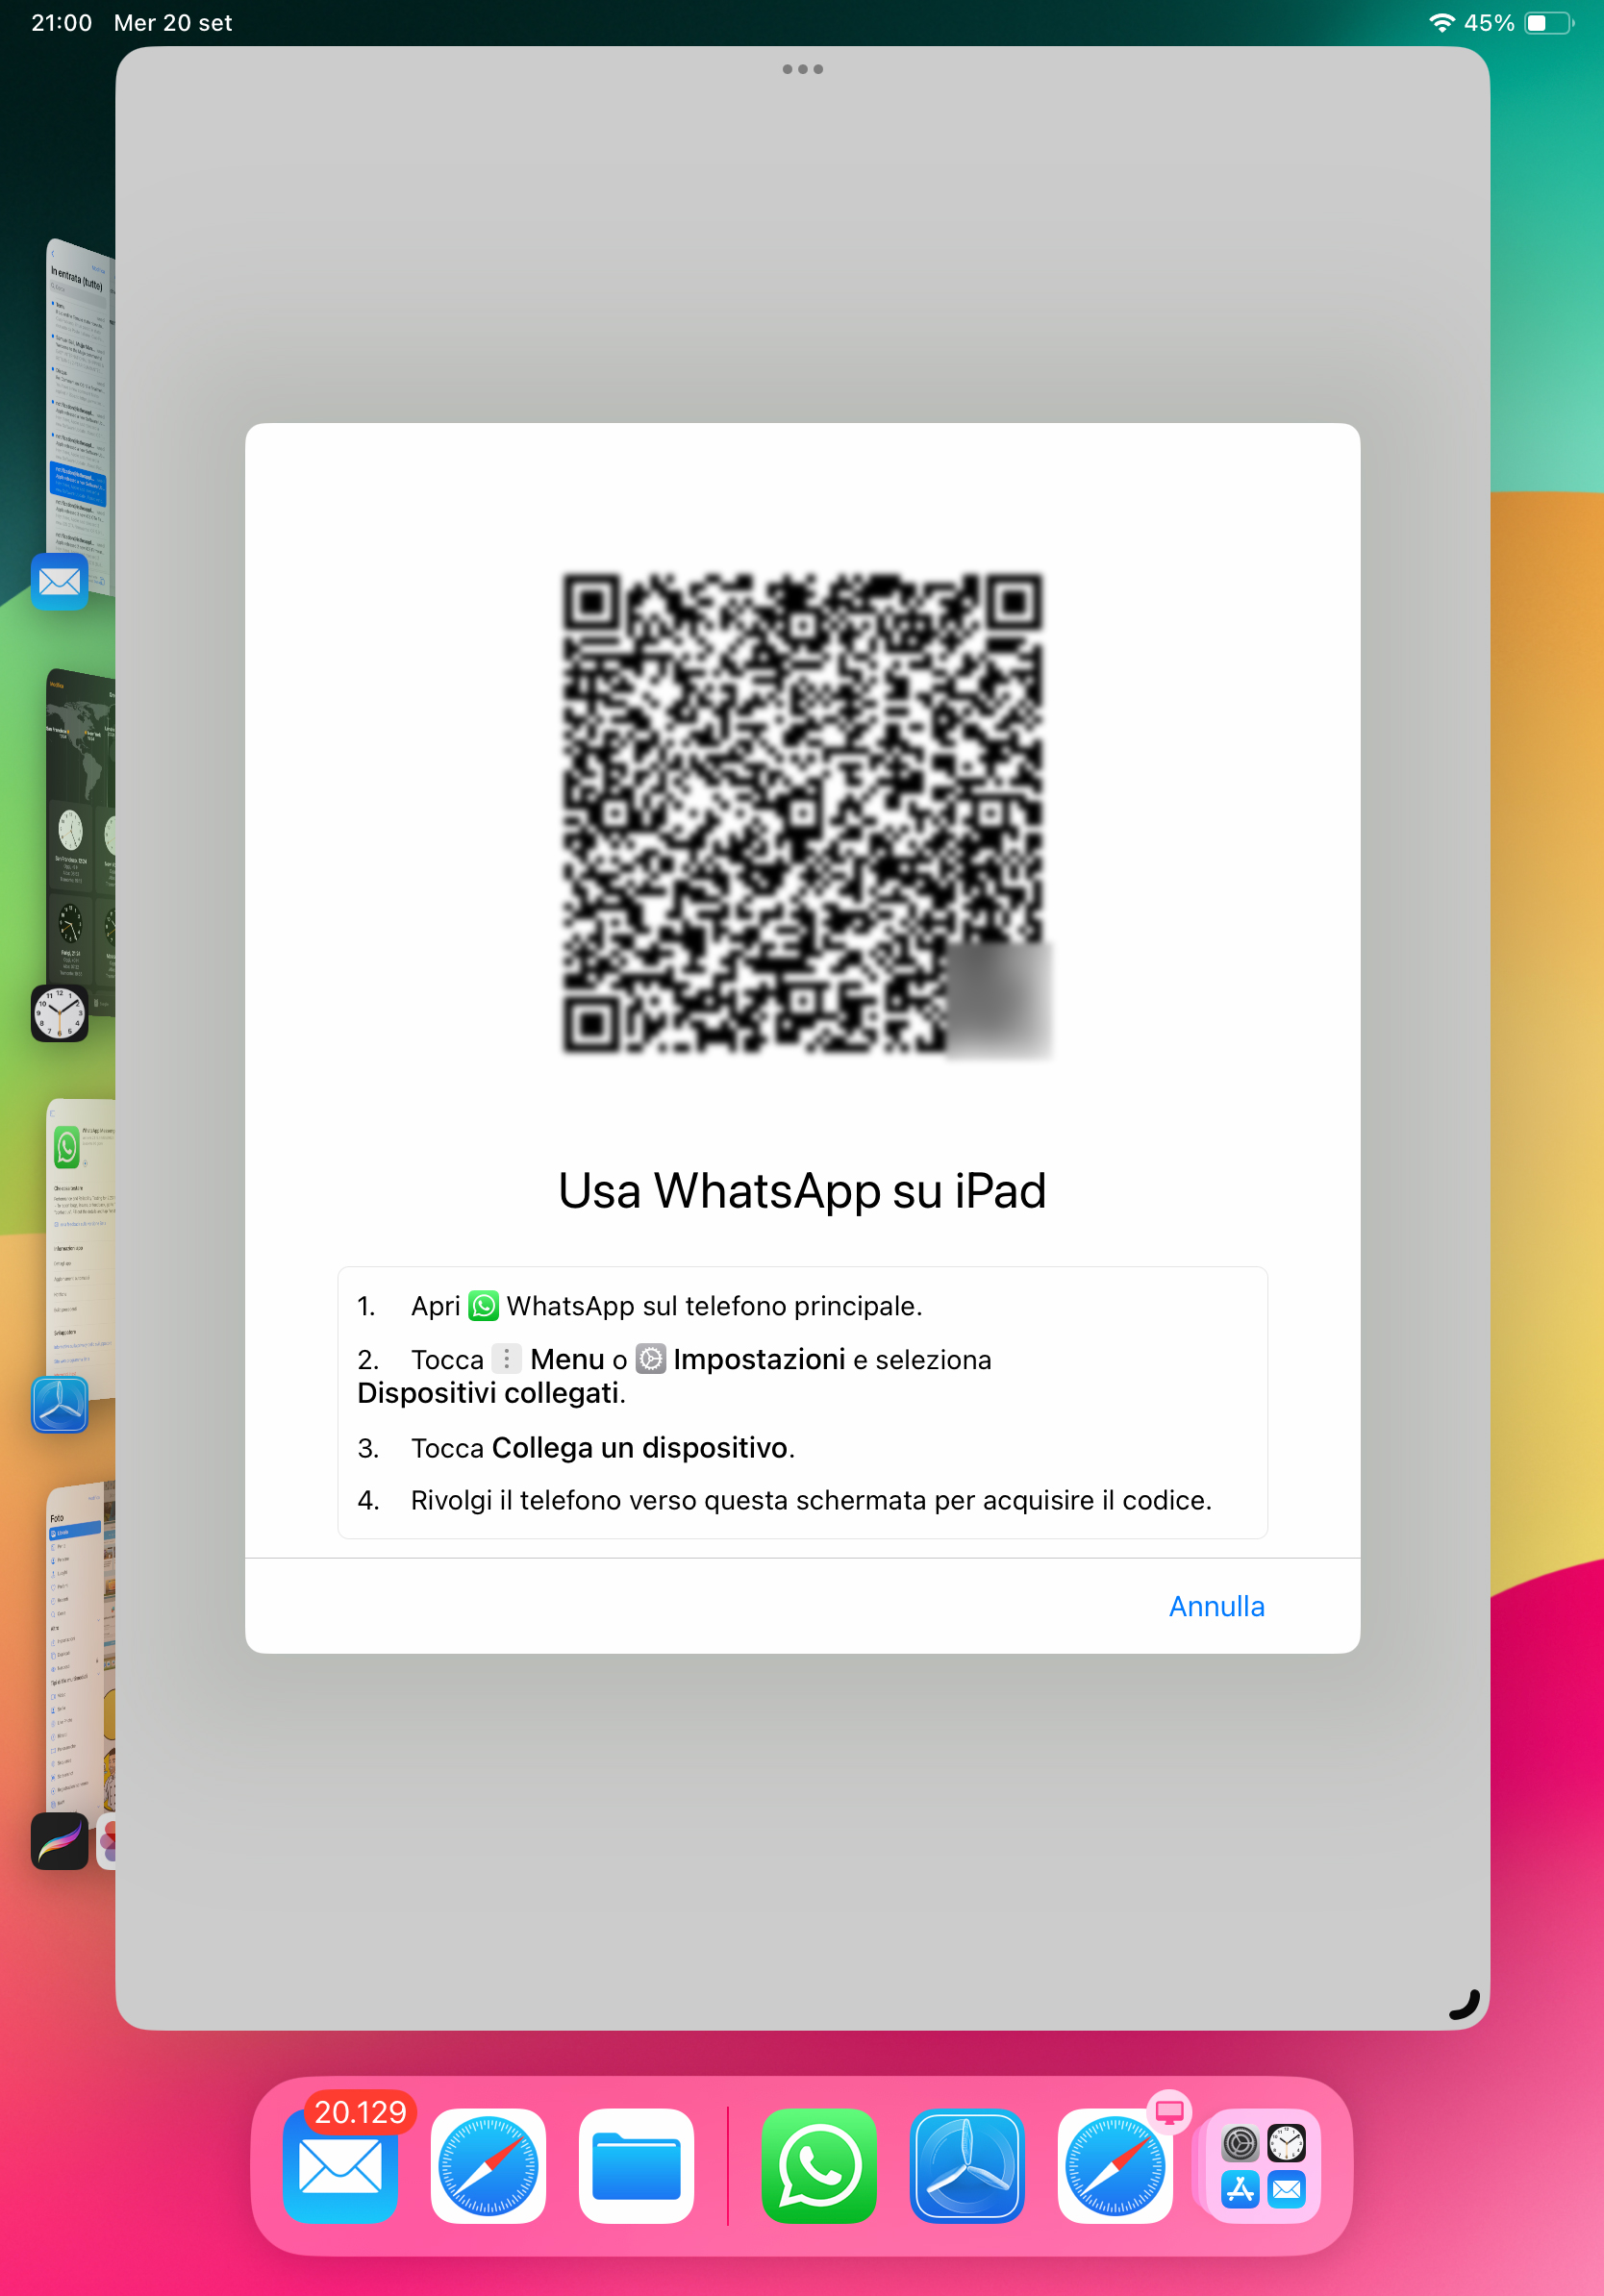Tap window resize handle at corner
The width and height of the screenshot is (1604, 2296).
[1465, 2005]
